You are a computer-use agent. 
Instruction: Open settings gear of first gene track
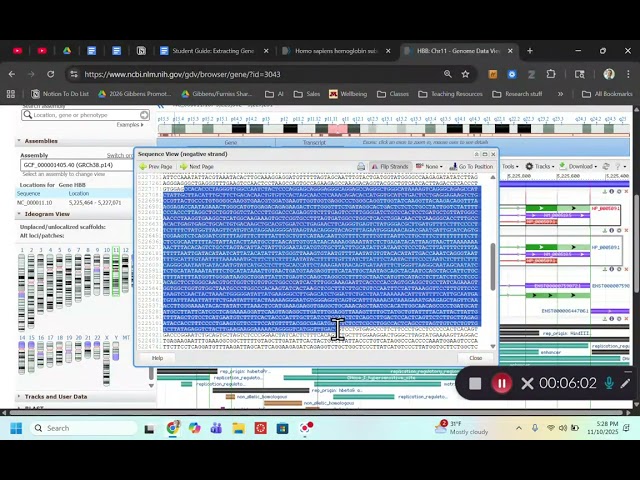coord(619,191)
